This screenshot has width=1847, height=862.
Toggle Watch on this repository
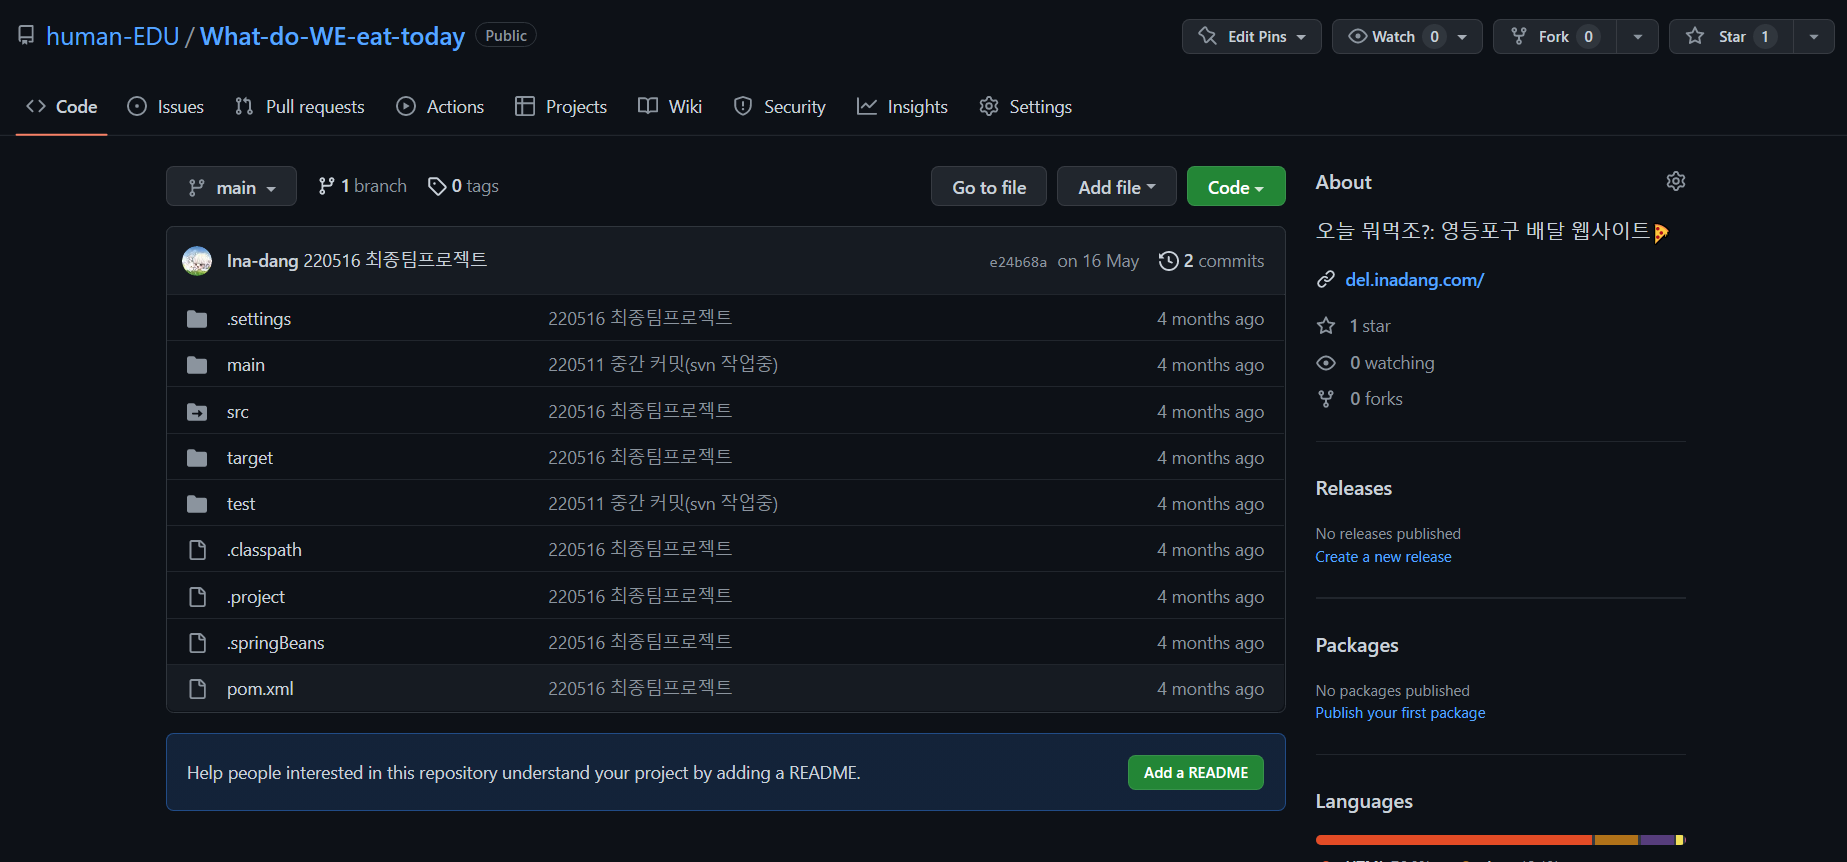tap(1407, 37)
